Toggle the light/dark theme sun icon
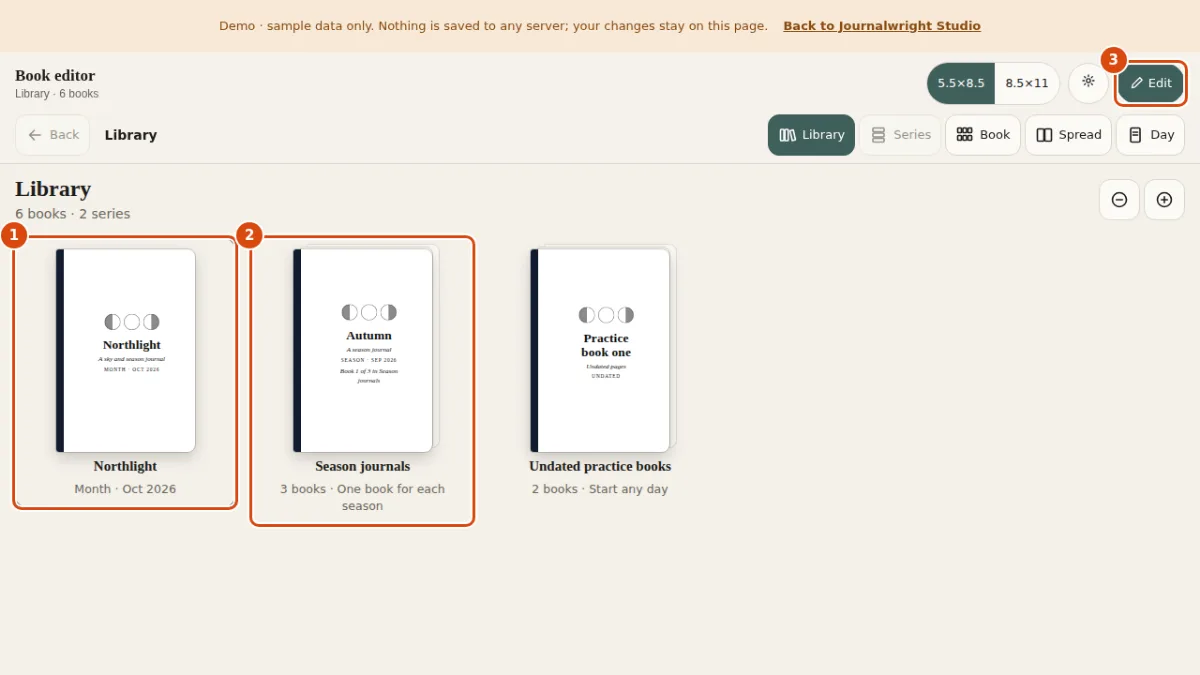The height and width of the screenshot is (675, 1200). coord(1088,83)
